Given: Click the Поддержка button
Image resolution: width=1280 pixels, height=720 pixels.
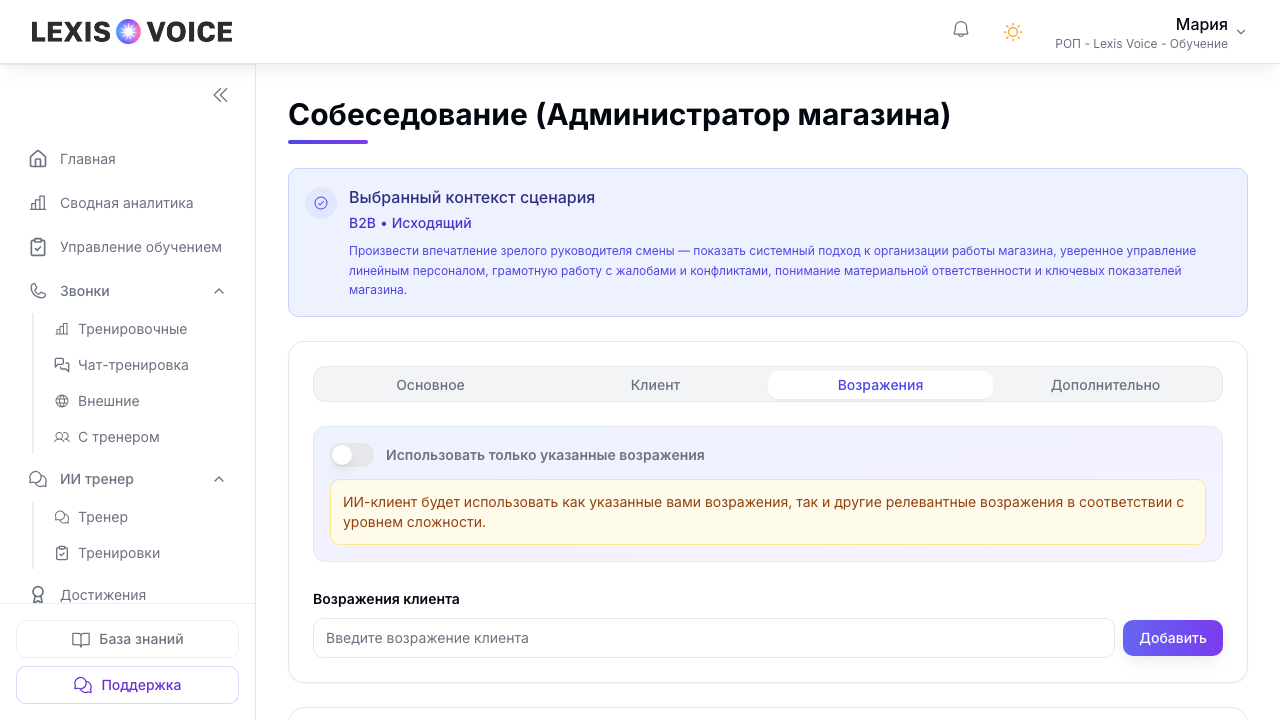Looking at the screenshot, I should 127,685.
